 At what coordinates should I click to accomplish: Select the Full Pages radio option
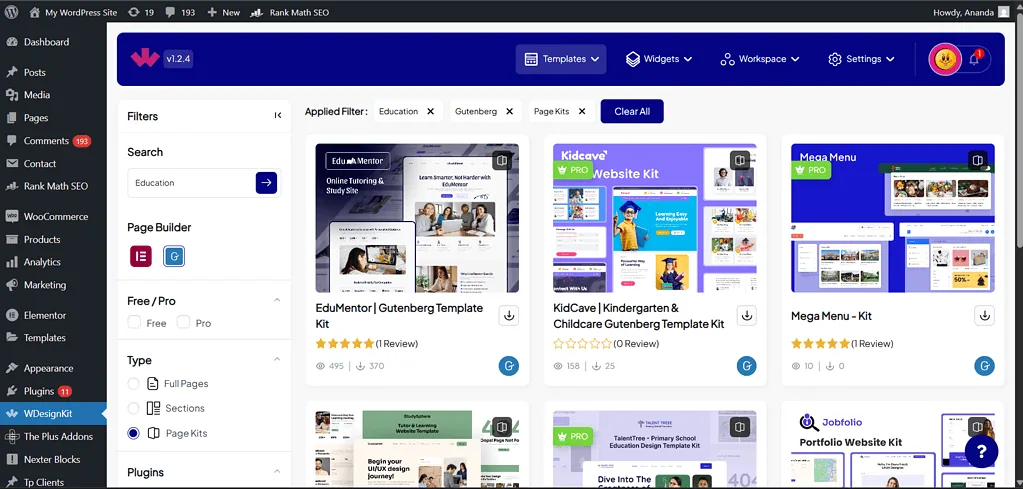(x=134, y=384)
